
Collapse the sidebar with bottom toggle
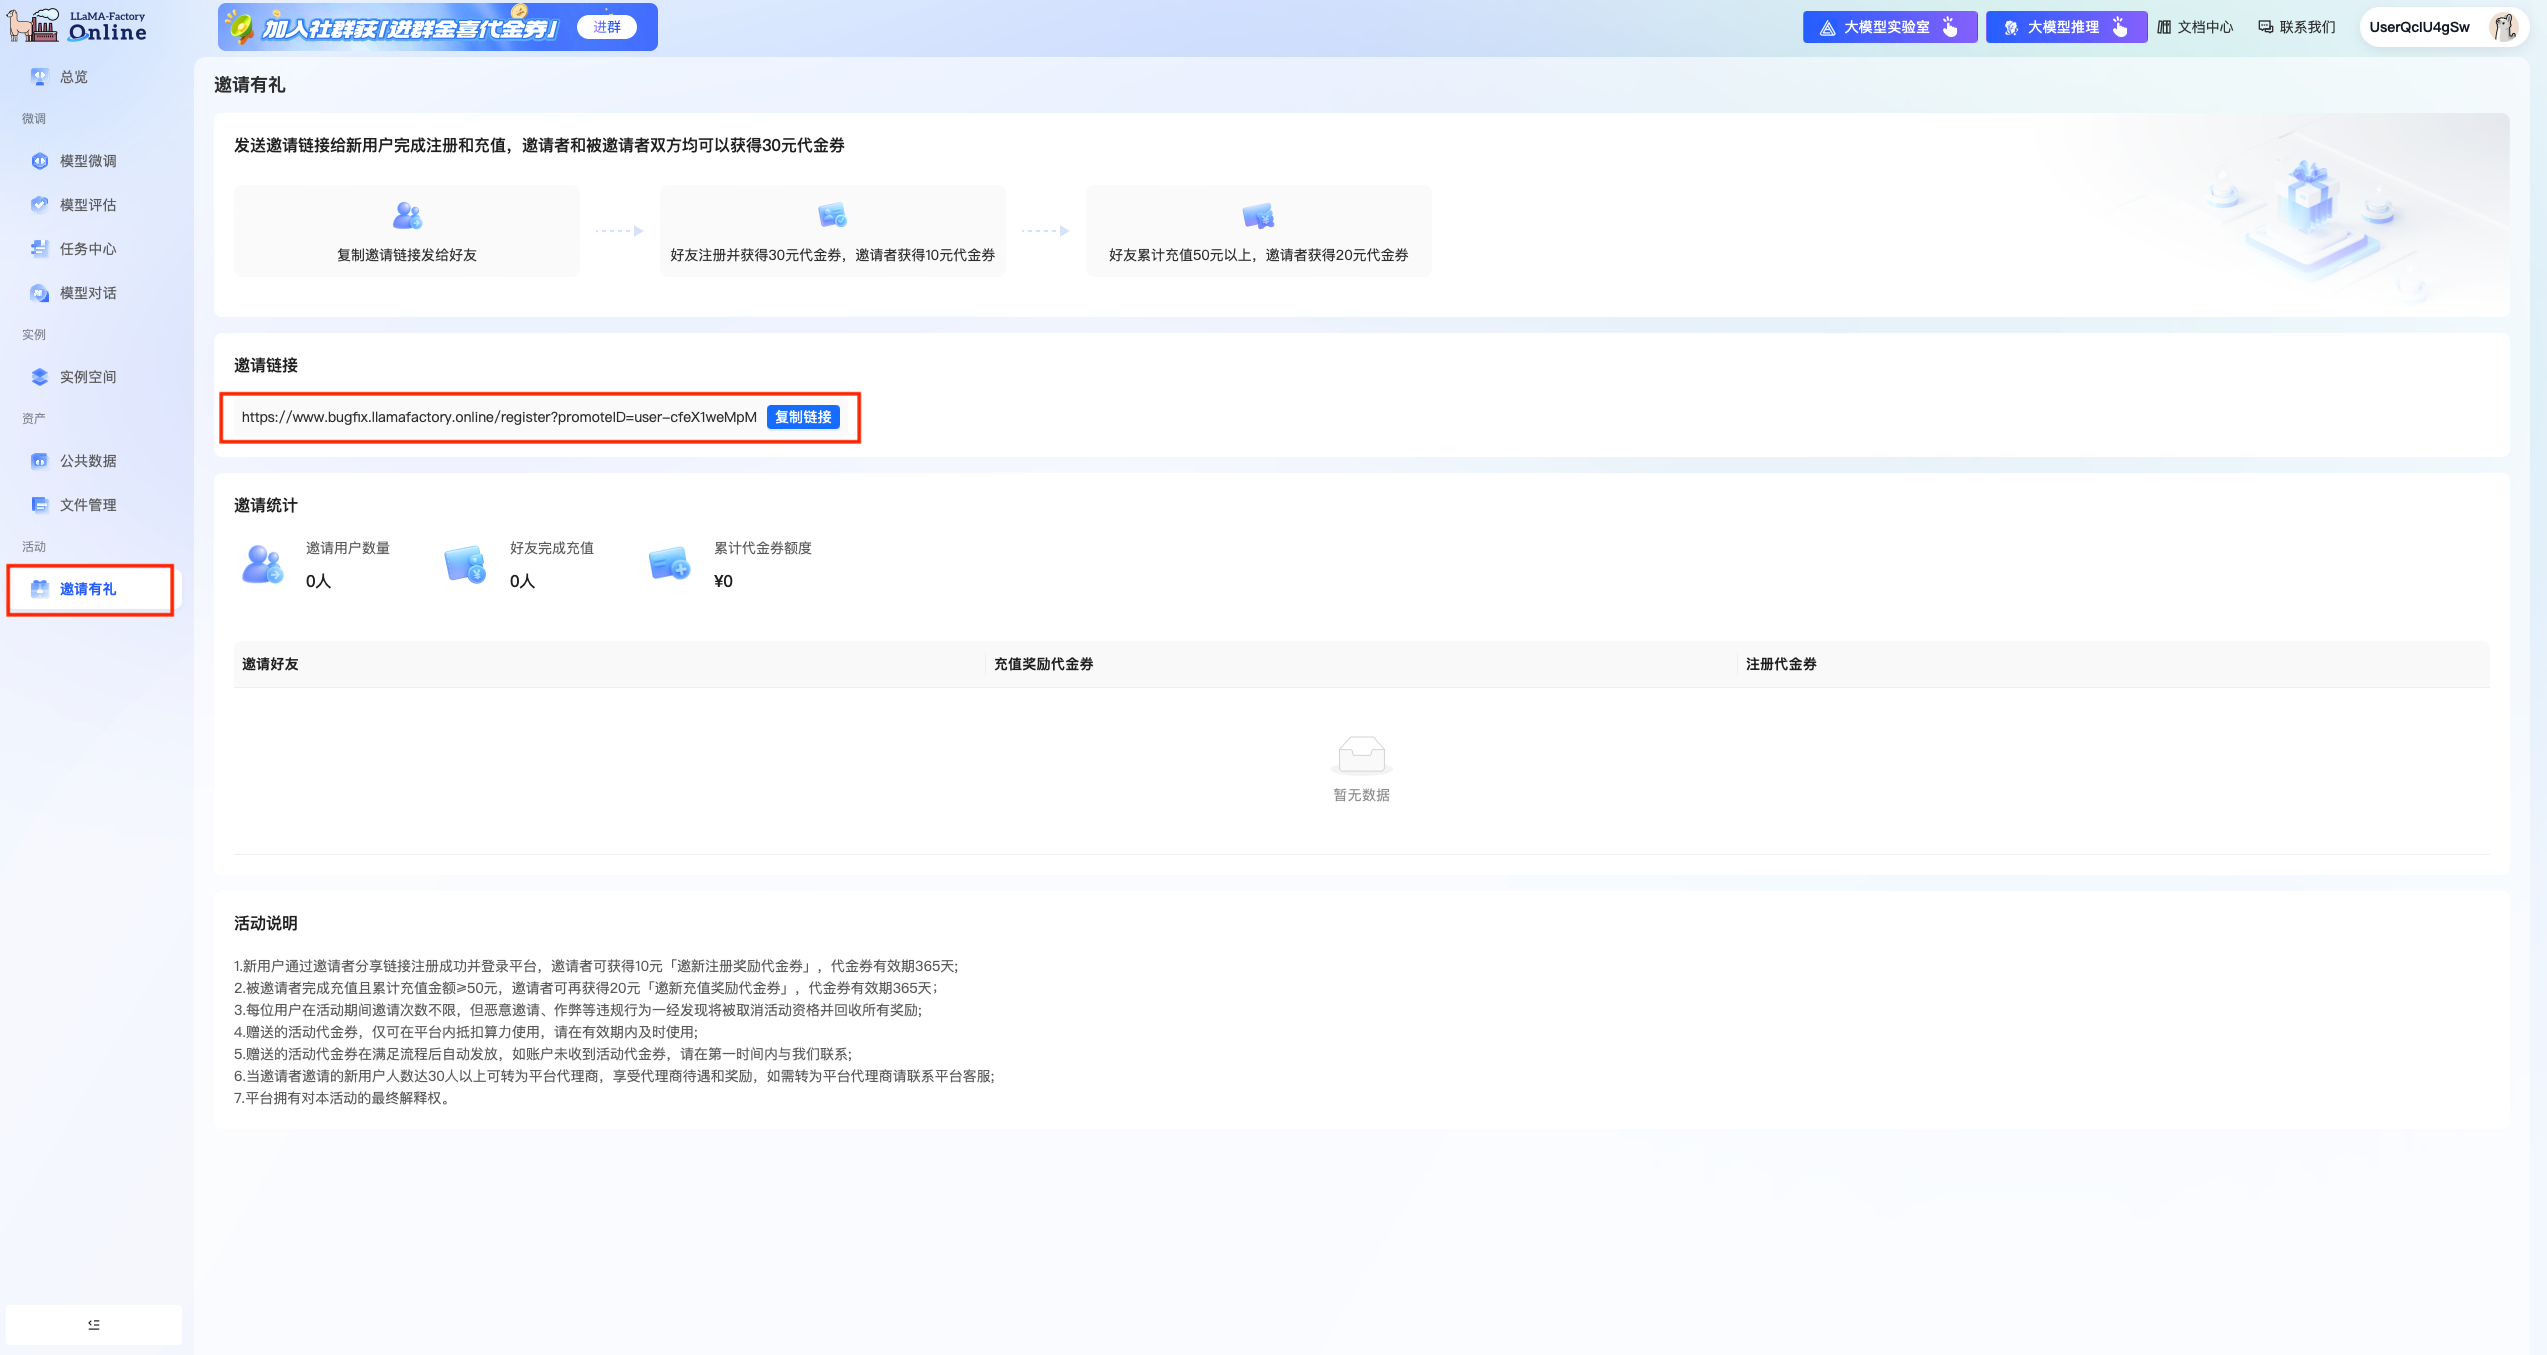pos(94,1324)
